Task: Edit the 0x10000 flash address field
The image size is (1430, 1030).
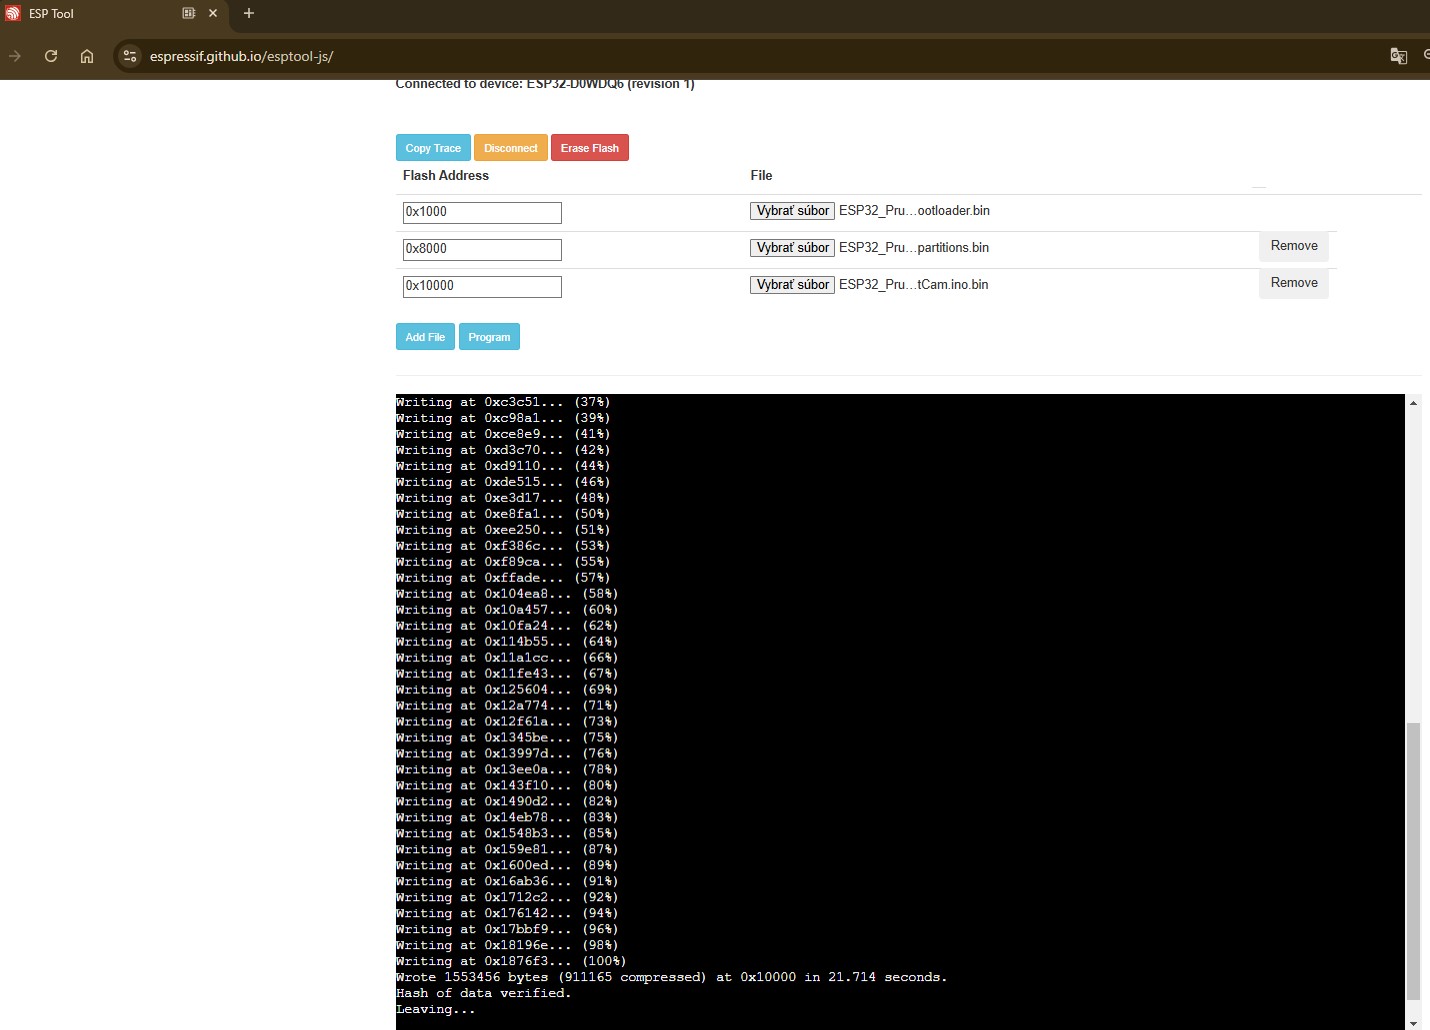Action: click(x=481, y=286)
